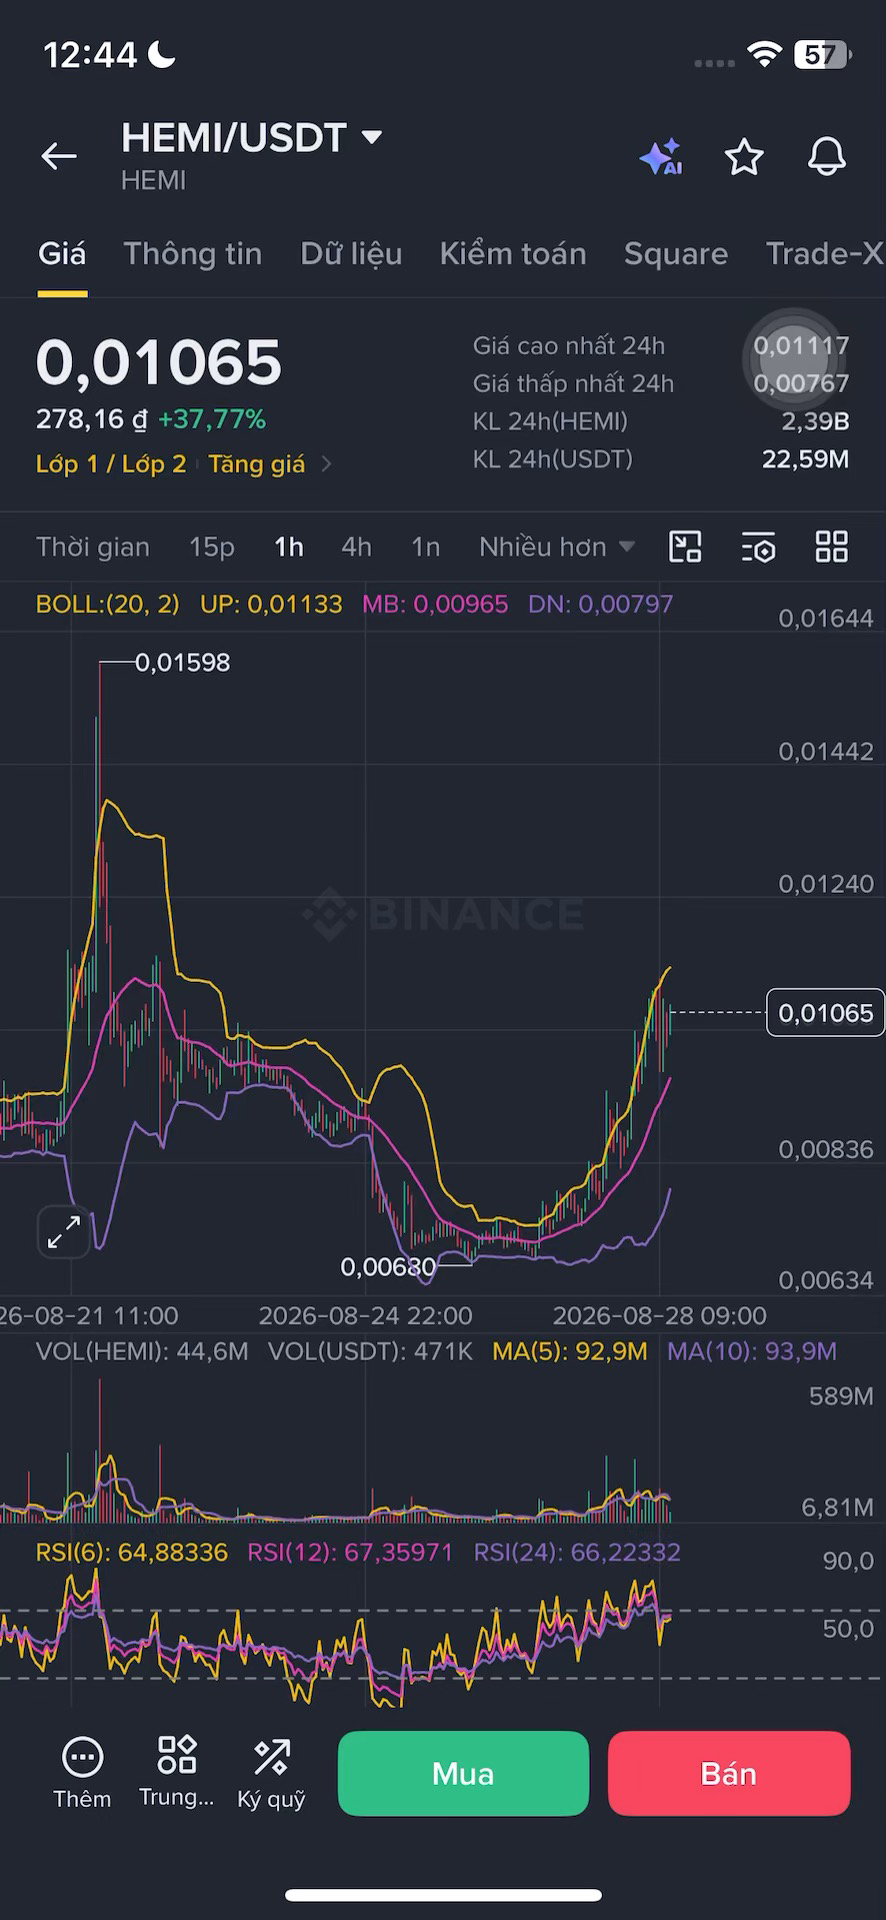The width and height of the screenshot is (886, 1920).
Task: Open Ký quỹ margin trading icon
Action: [x=271, y=1757]
